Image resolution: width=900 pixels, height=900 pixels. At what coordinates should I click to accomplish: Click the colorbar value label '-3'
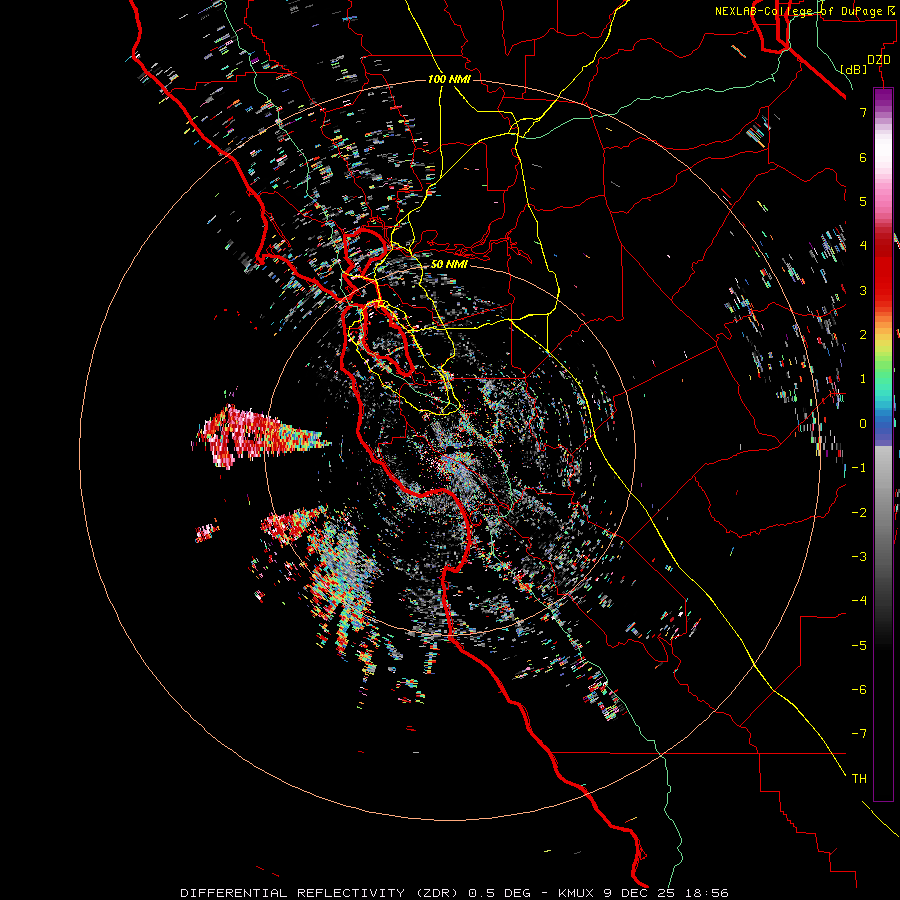(x=859, y=557)
